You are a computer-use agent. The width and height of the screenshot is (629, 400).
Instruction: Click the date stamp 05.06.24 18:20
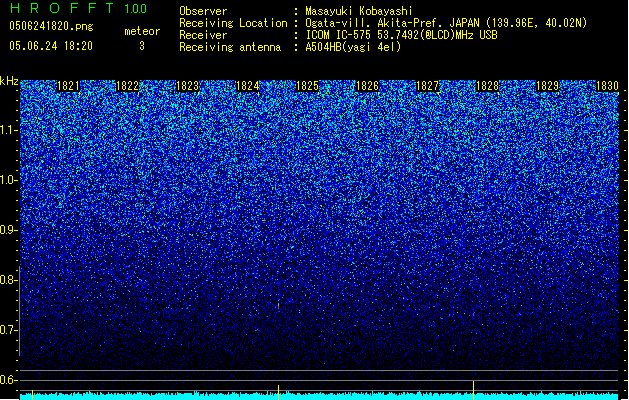(x=51, y=46)
